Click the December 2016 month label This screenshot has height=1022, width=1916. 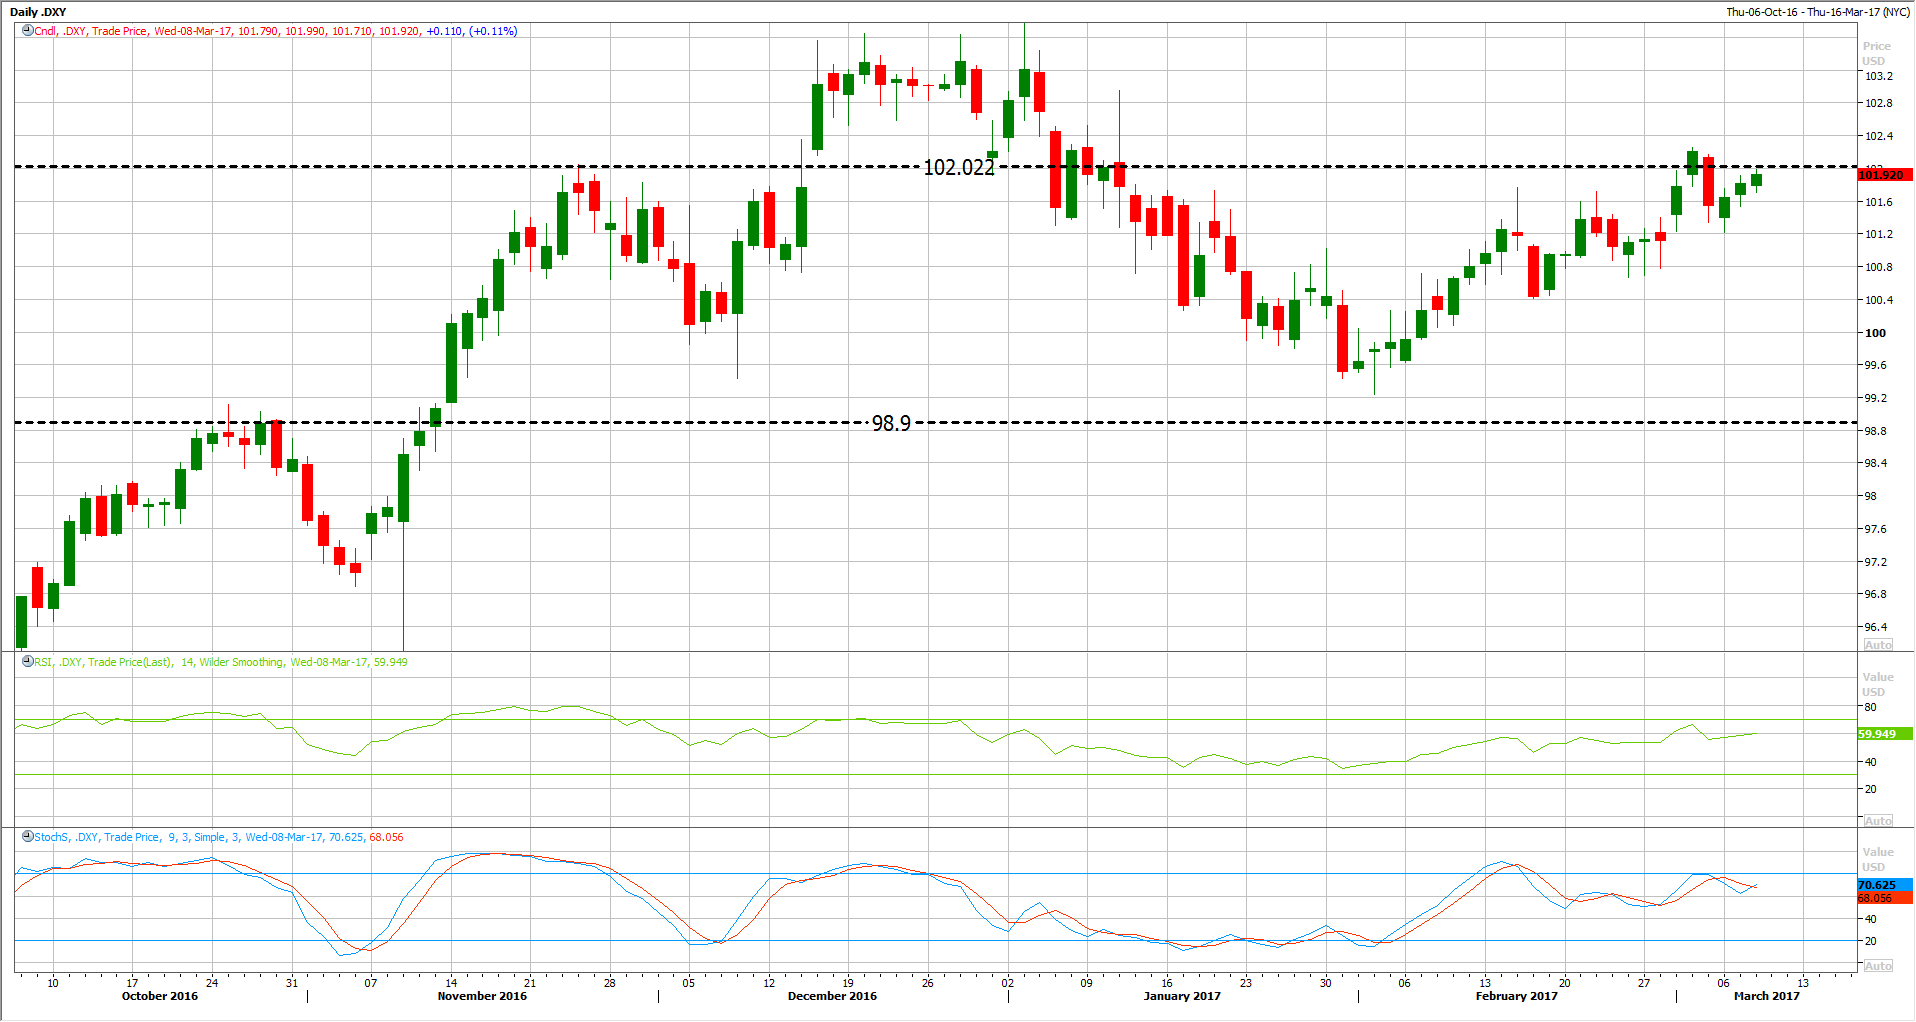pyautogui.click(x=832, y=996)
